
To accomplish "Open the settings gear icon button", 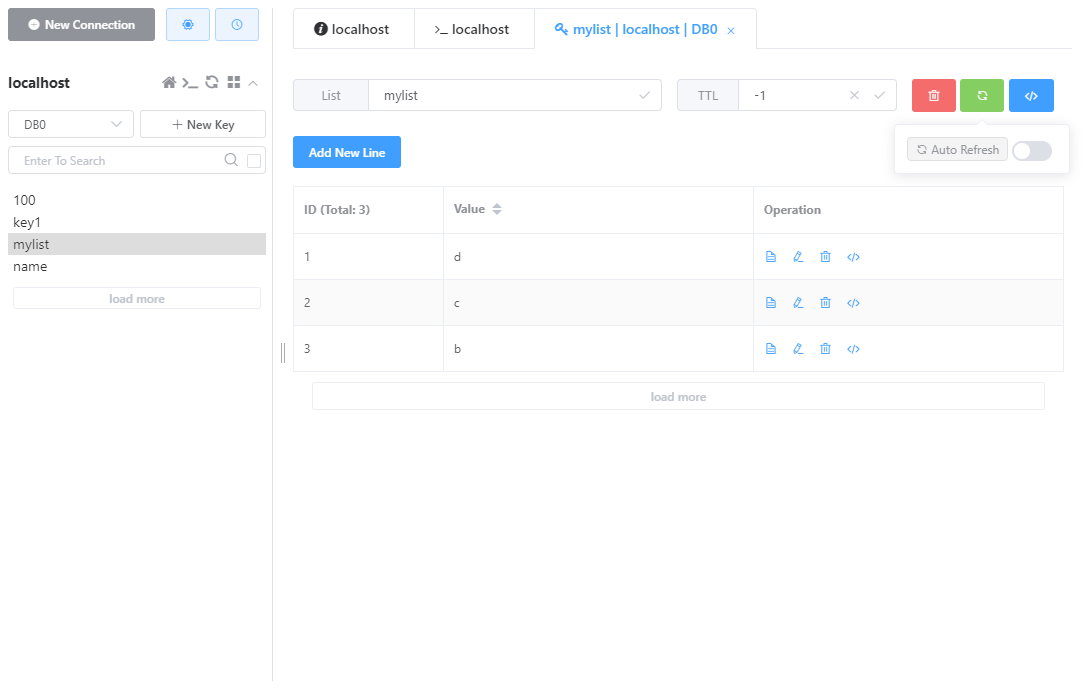I will point(187,25).
